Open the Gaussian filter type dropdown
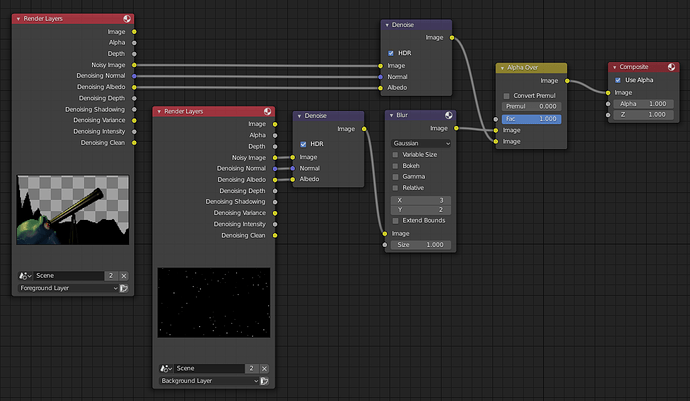The width and height of the screenshot is (690, 401). coord(421,143)
